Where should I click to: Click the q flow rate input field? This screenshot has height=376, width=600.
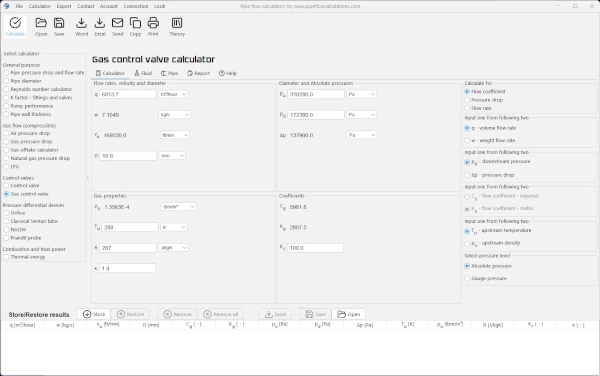[x=128, y=94]
